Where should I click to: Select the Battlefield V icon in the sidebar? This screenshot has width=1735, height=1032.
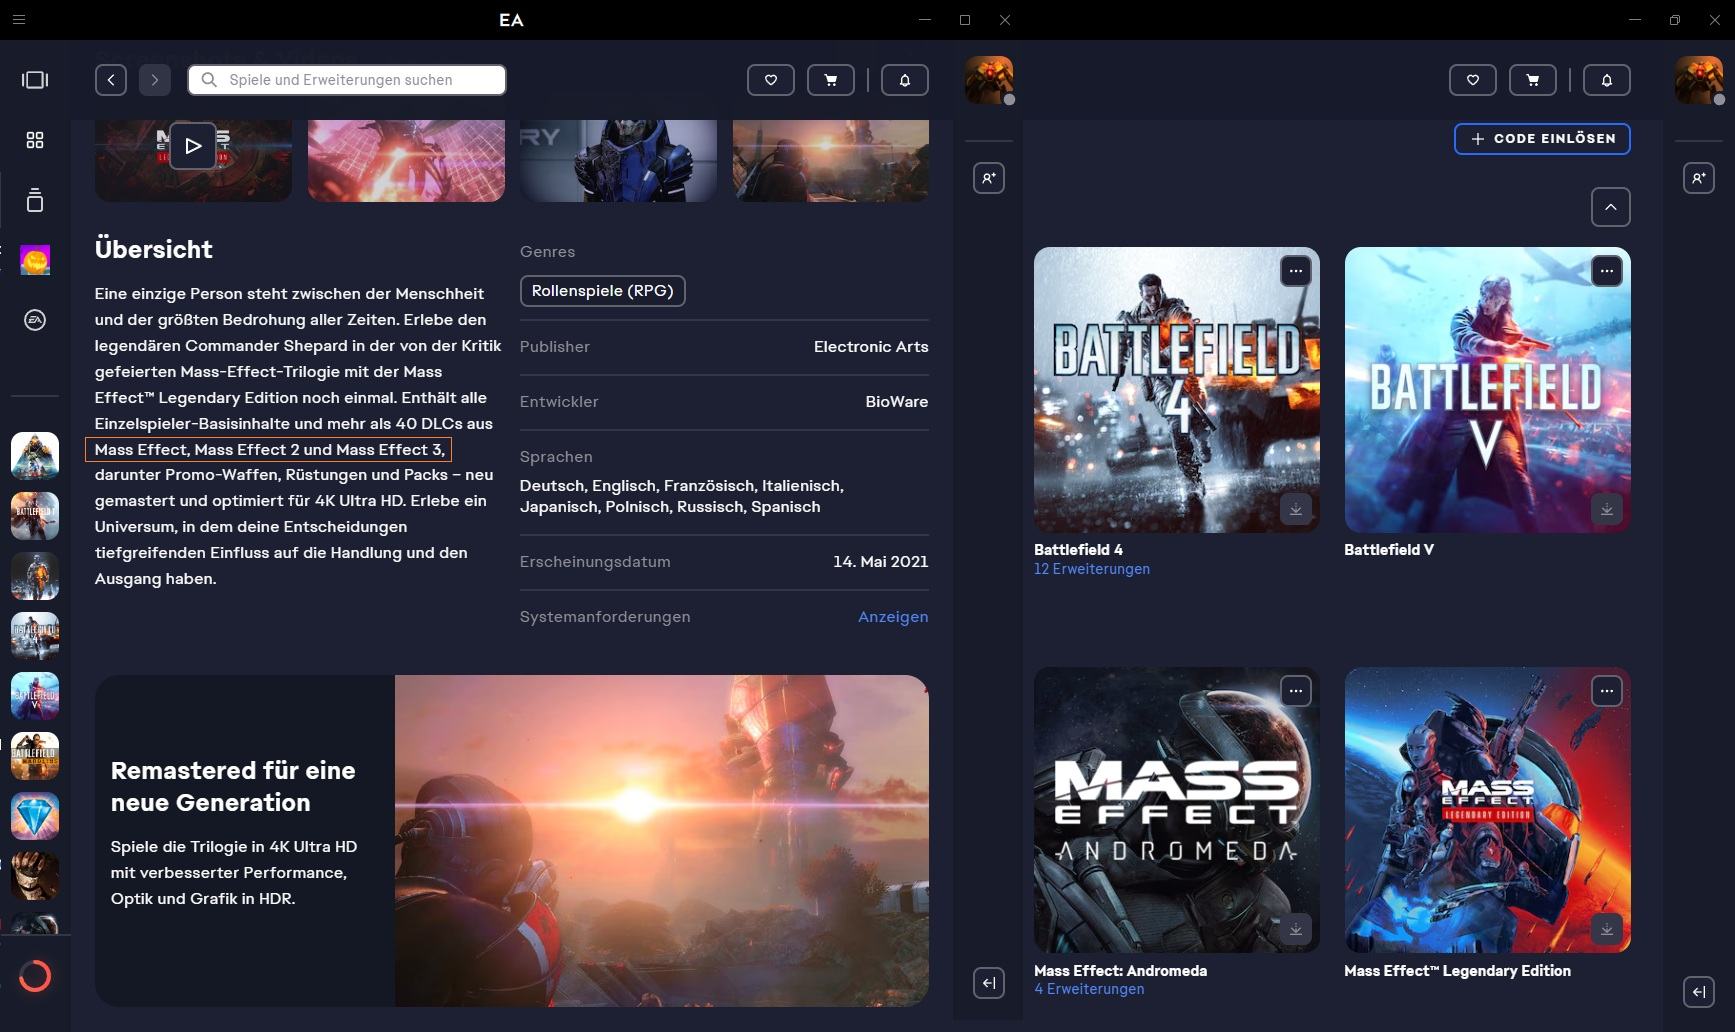click(x=35, y=696)
